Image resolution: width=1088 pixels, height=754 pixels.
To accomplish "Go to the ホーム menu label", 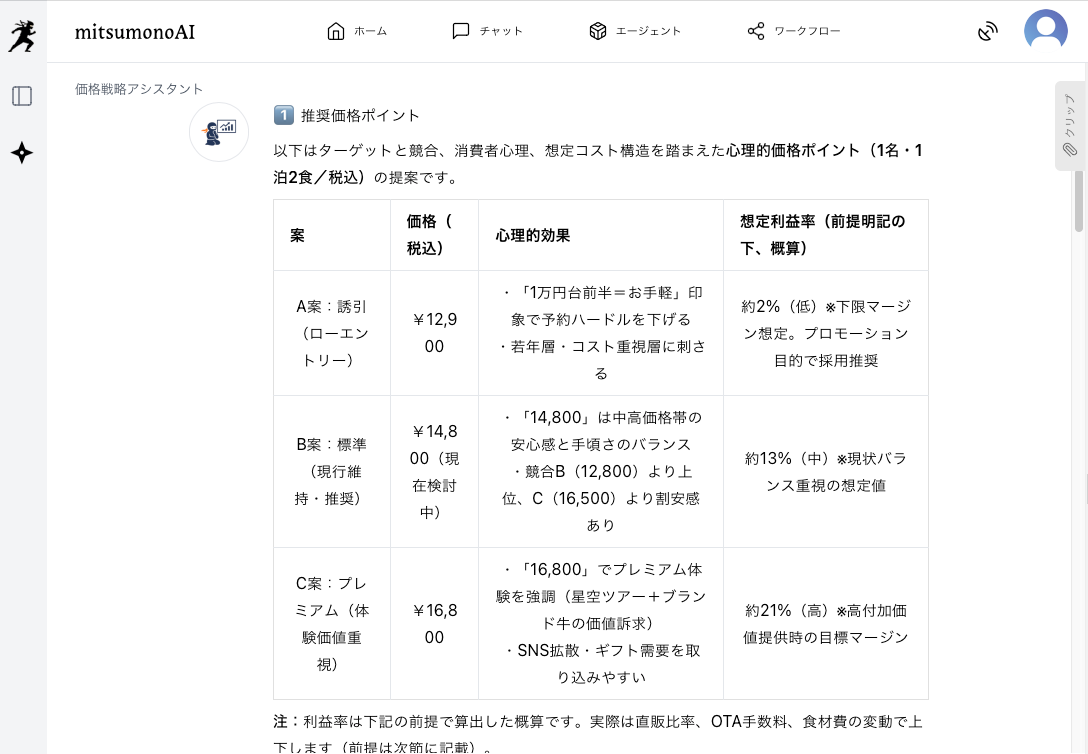I will pos(371,31).
